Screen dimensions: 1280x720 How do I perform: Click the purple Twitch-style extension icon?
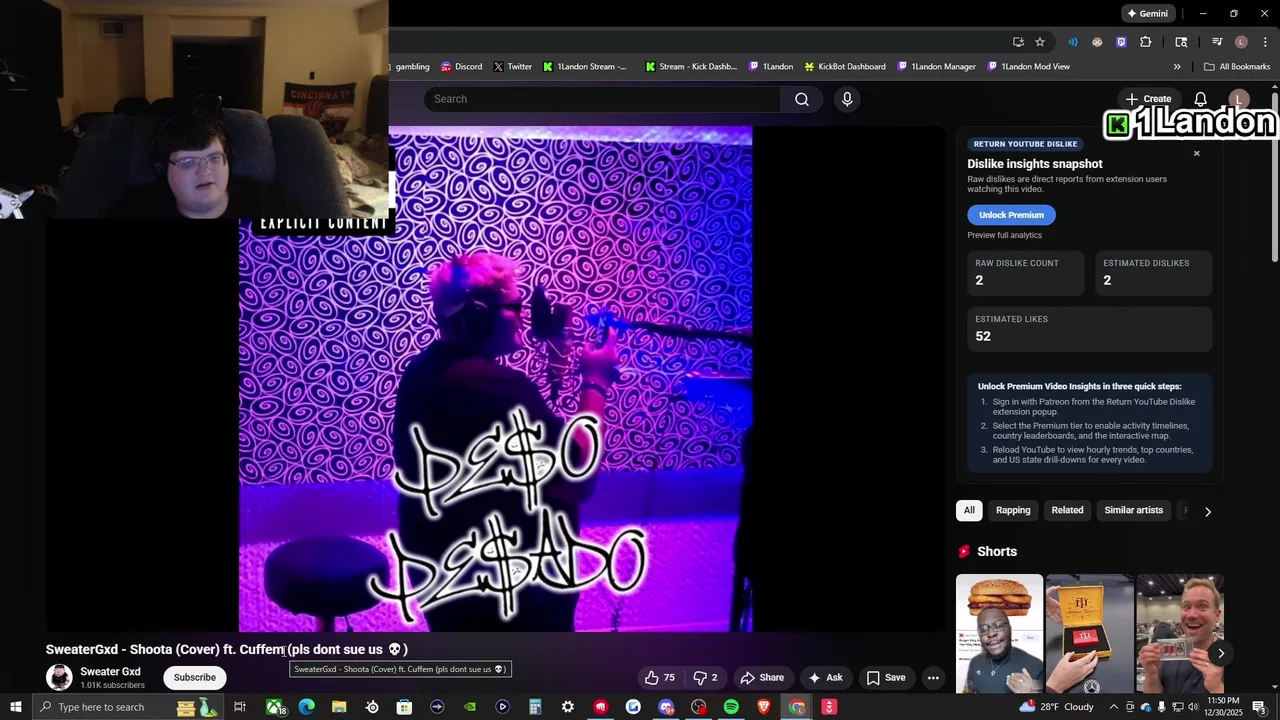coord(1121,42)
